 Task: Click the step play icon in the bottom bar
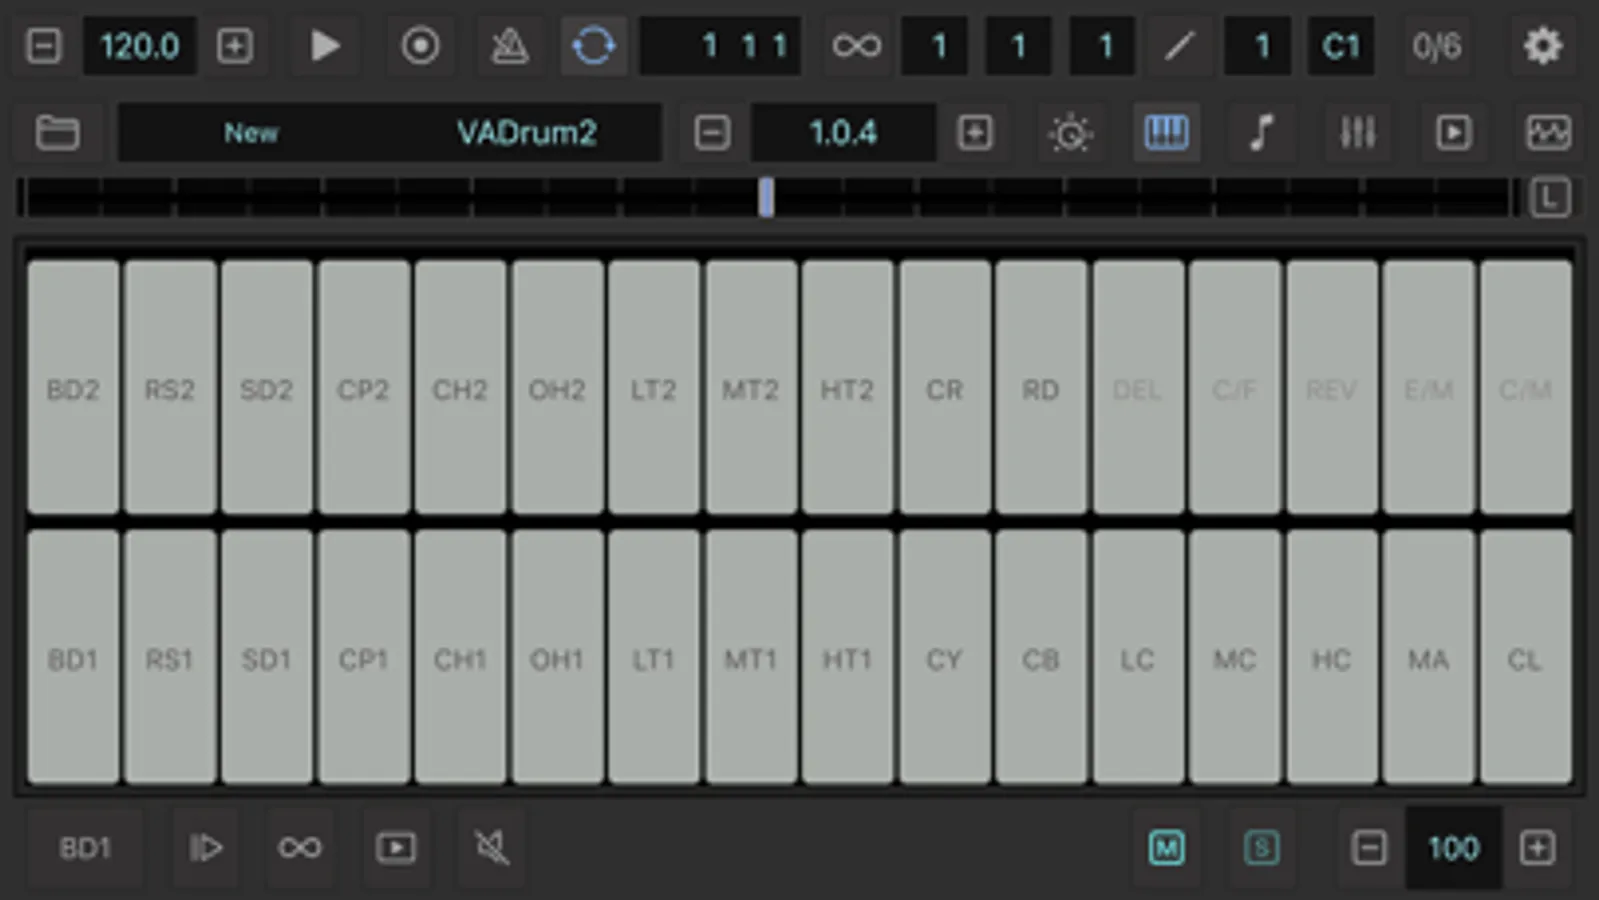point(206,848)
